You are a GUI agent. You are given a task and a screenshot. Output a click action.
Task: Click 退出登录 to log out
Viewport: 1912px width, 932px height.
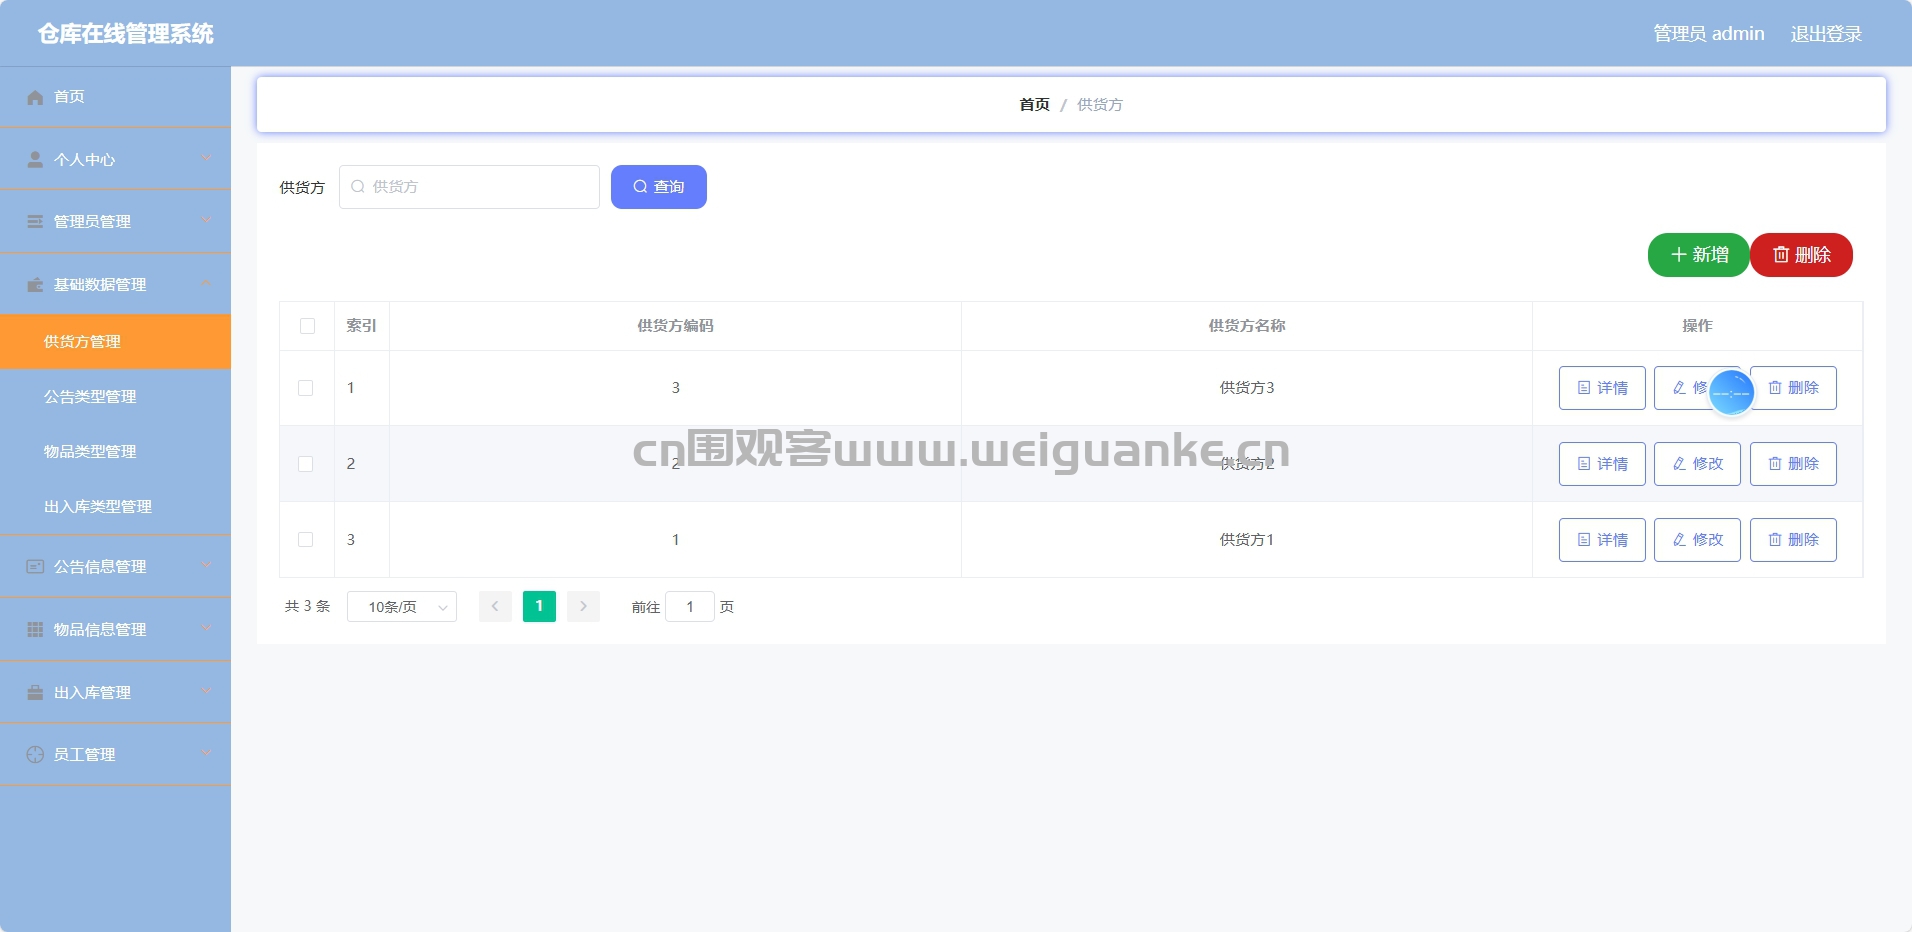[1826, 34]
